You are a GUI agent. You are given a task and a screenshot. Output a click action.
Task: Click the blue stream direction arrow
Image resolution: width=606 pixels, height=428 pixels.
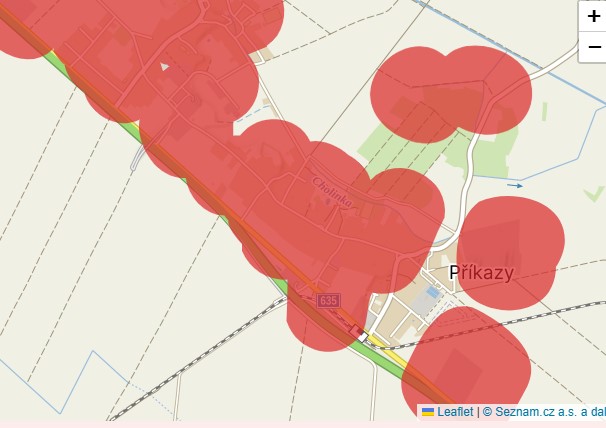click(x=515, y=186)
